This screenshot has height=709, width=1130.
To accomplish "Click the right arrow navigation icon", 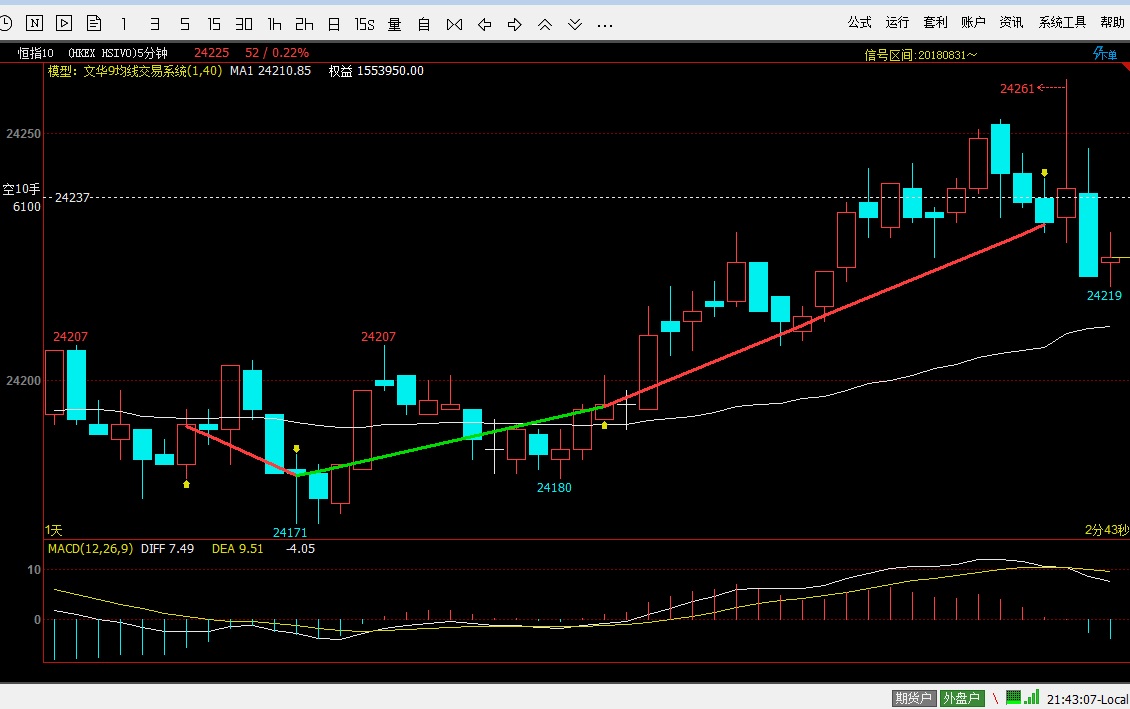I will tap(515, 22).
